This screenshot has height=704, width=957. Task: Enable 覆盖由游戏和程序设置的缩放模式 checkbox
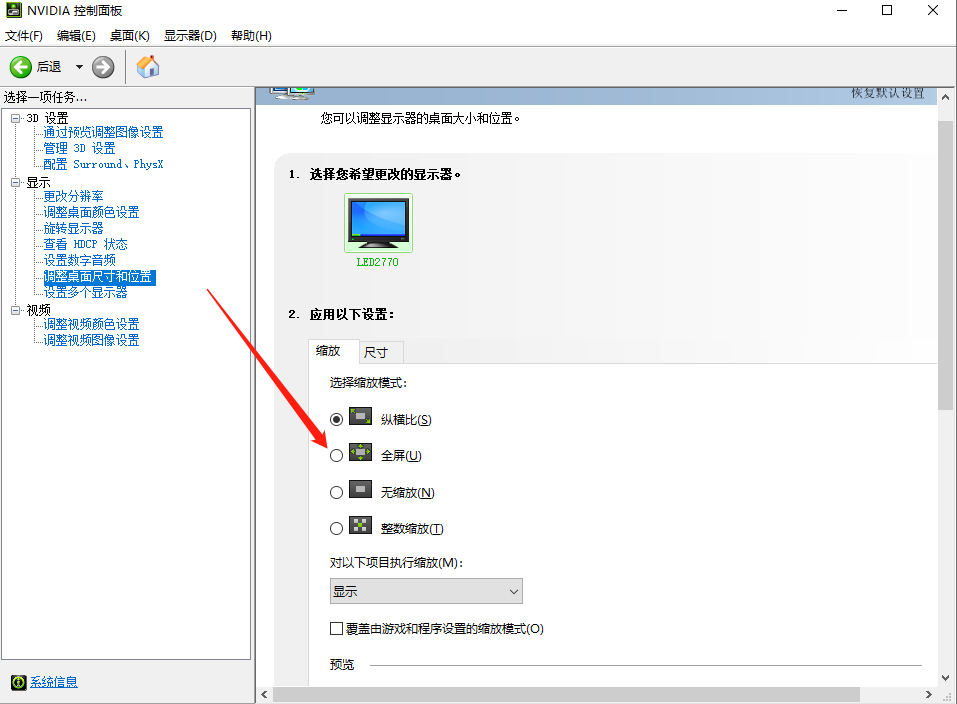(336, 628)
